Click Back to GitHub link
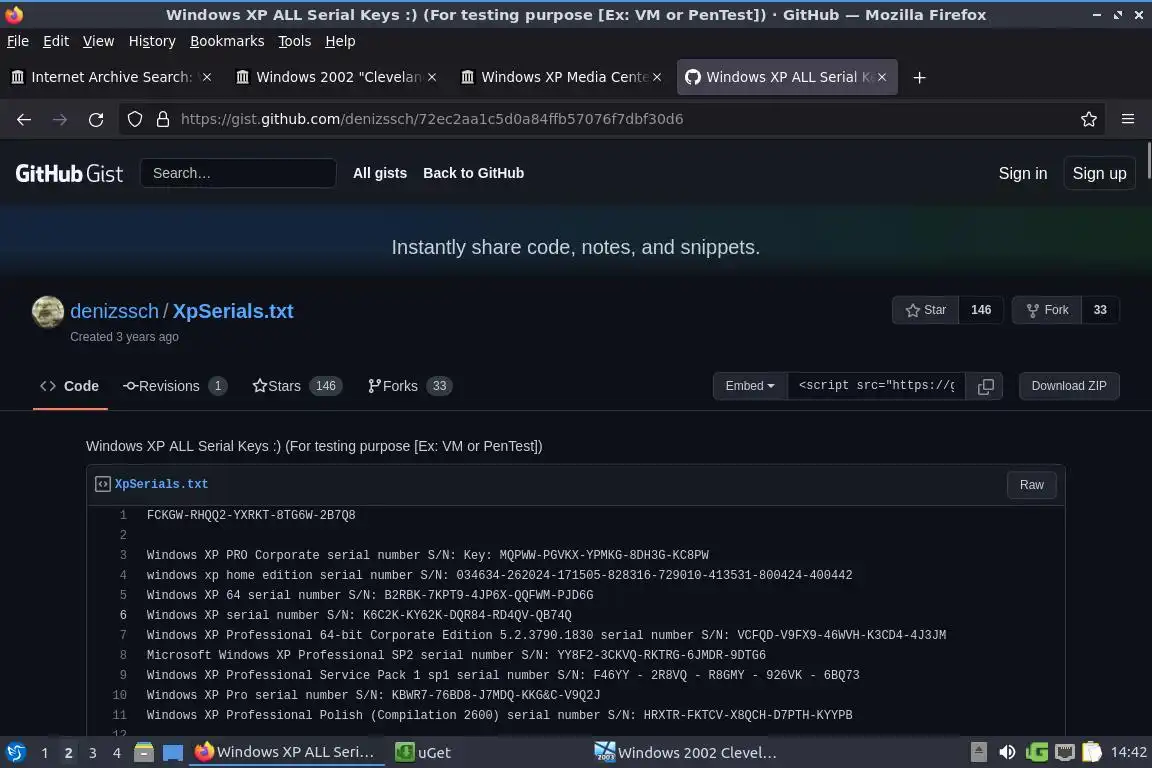 coord(473,173)
